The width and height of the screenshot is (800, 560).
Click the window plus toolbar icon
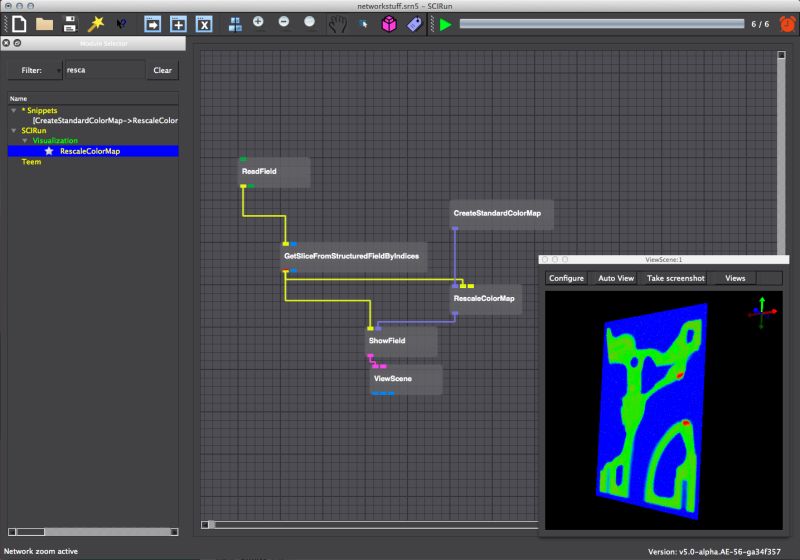point(178,24)
